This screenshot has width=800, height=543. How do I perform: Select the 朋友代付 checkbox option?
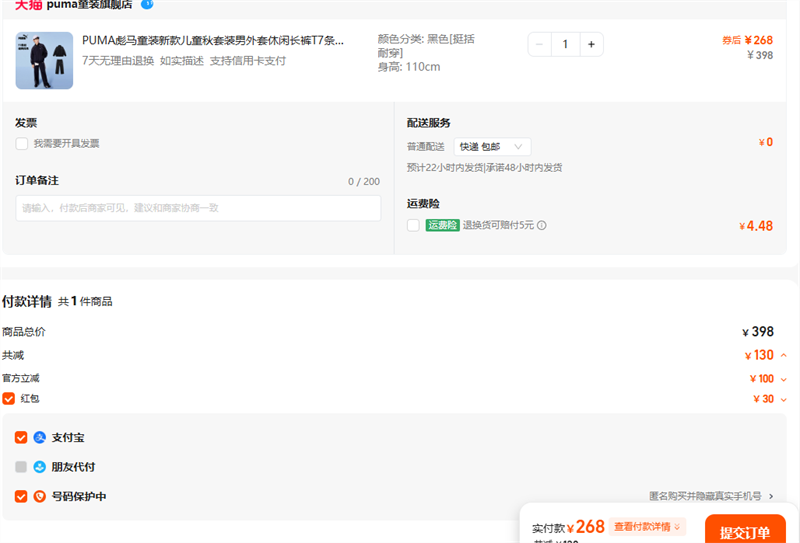click(21, 467)
